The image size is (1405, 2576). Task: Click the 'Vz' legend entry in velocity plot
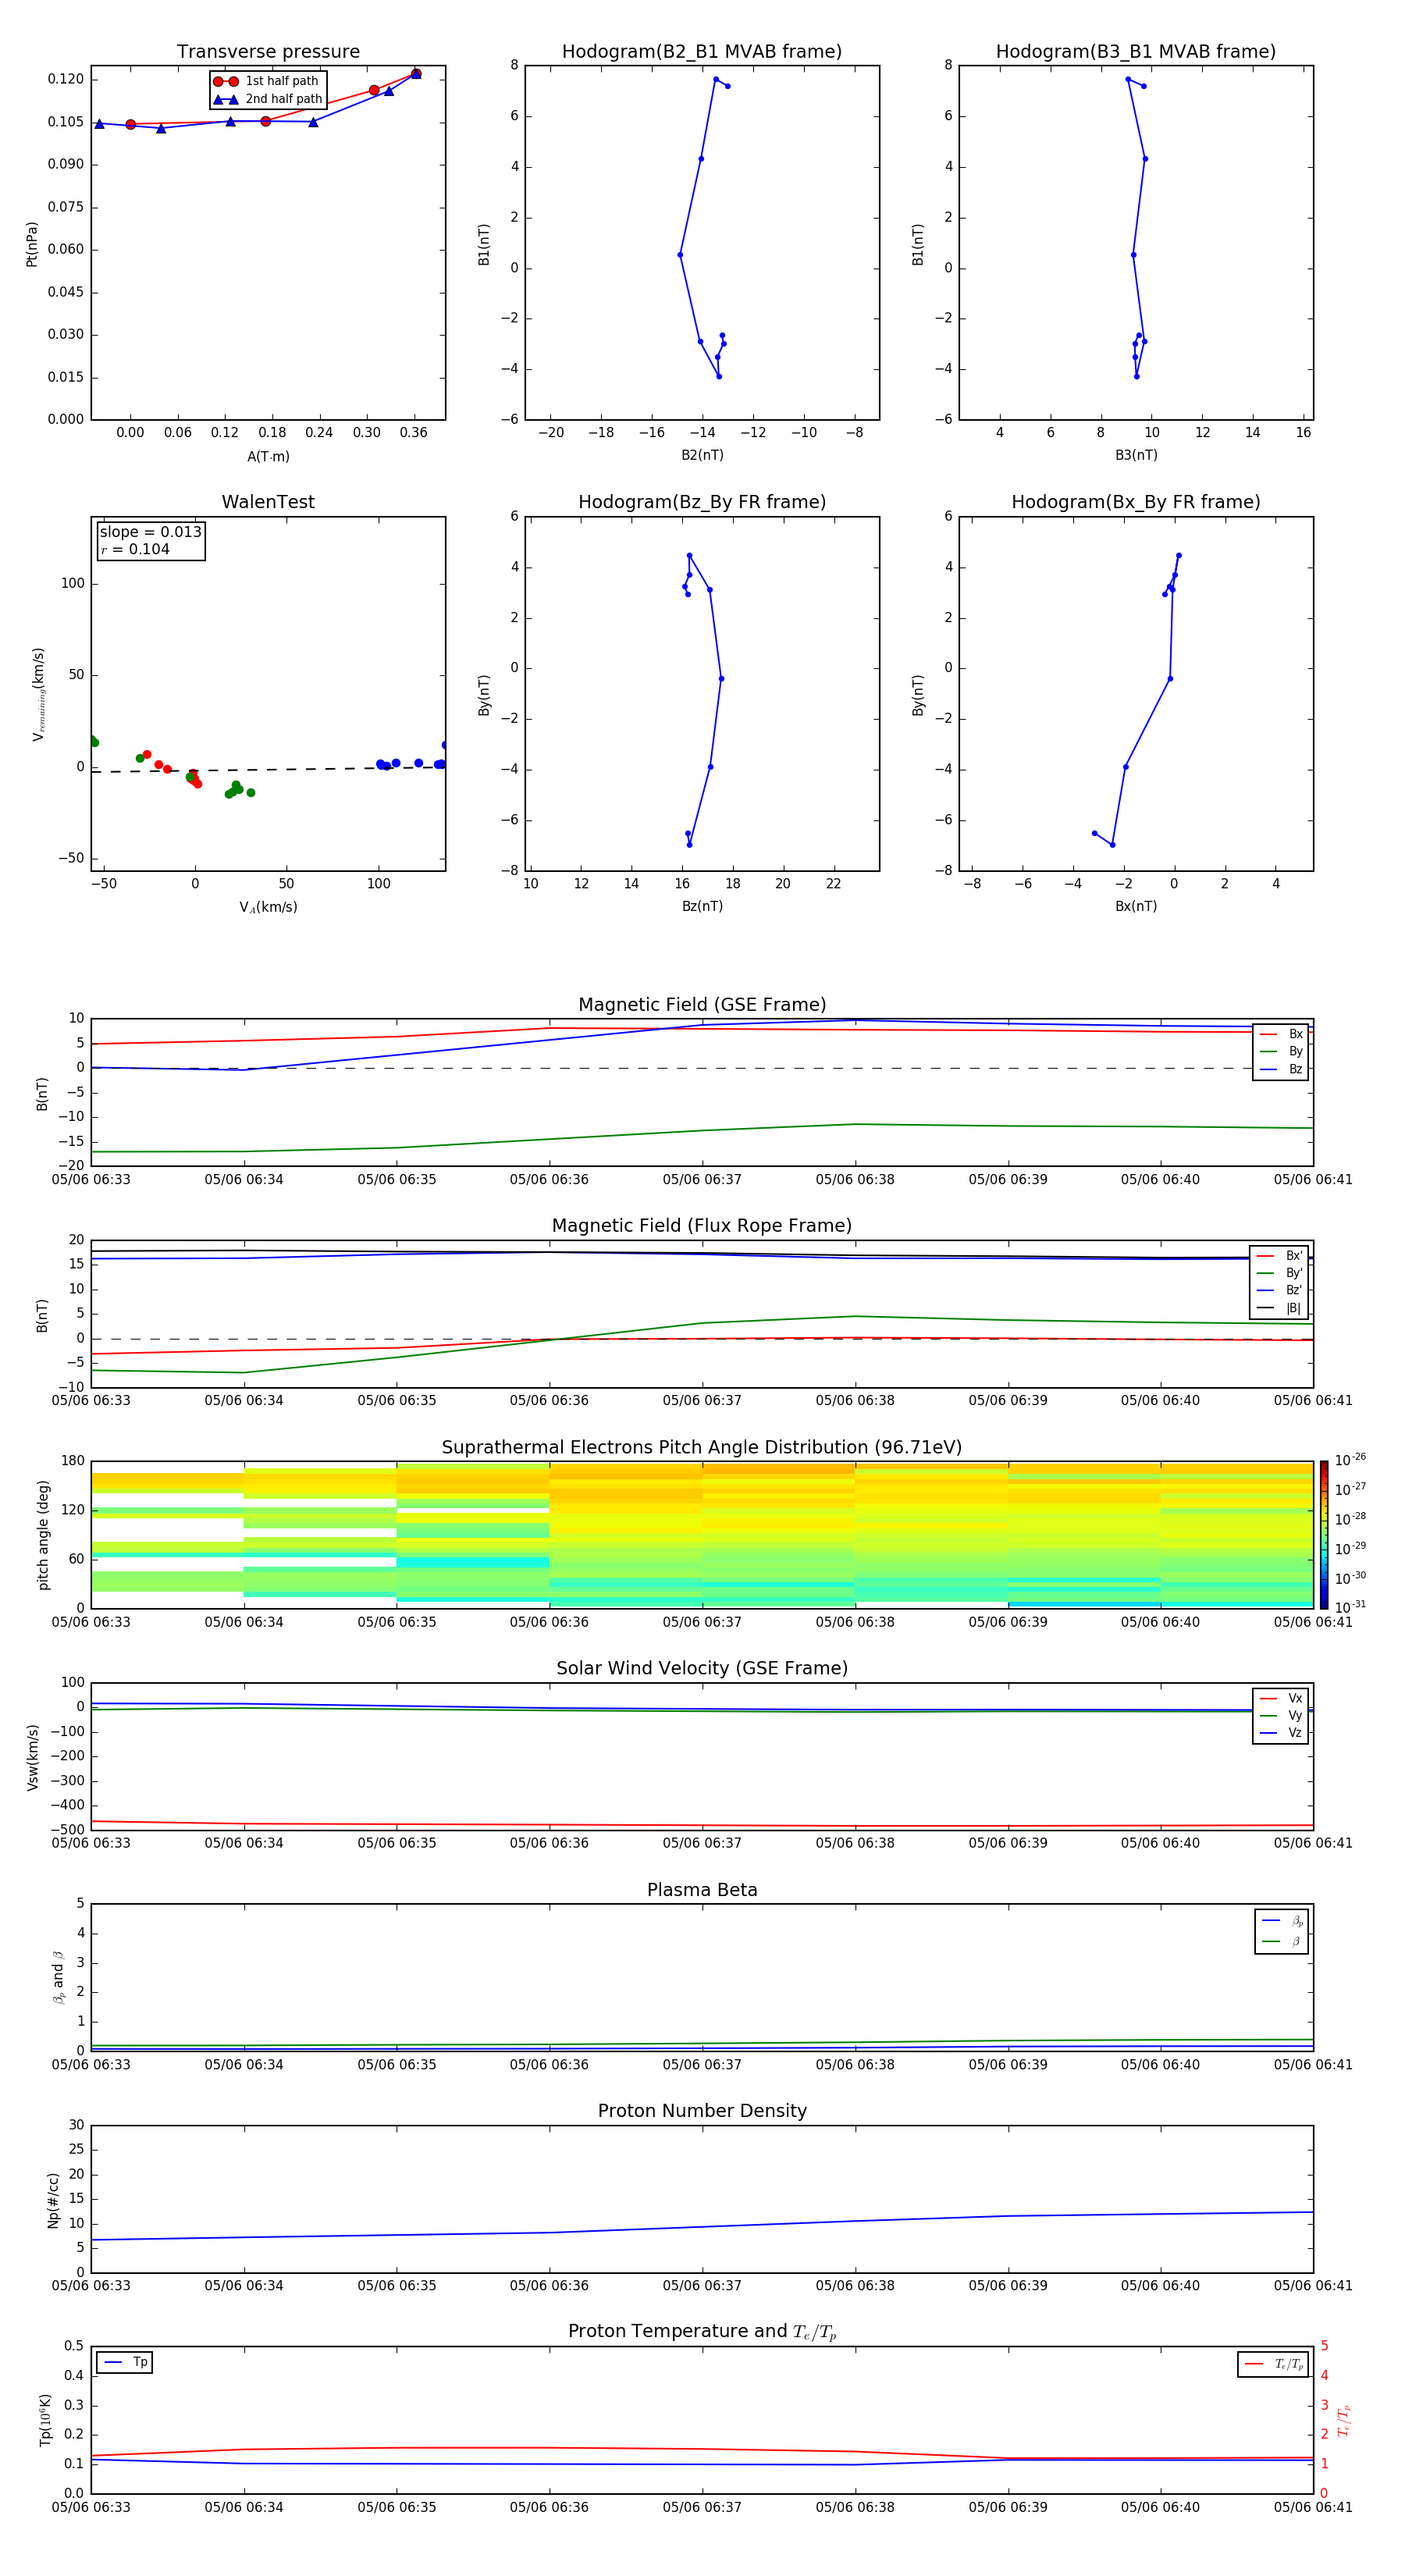[x=1281, y=1733]
